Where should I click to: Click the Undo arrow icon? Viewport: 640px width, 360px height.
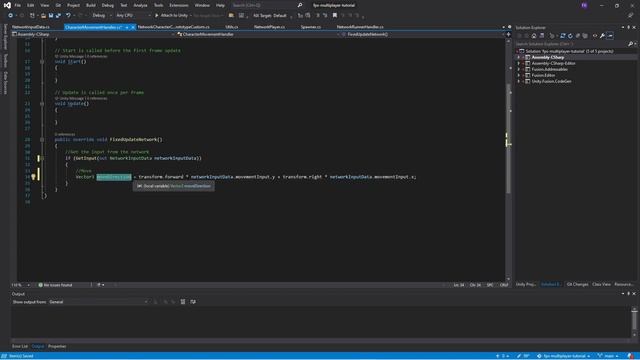68,16
